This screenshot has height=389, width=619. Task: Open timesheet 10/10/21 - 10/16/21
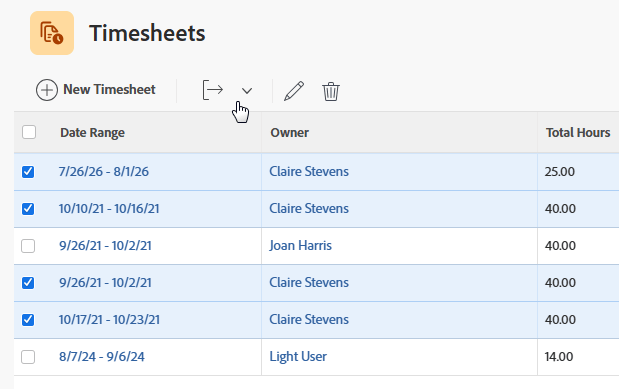109,209
